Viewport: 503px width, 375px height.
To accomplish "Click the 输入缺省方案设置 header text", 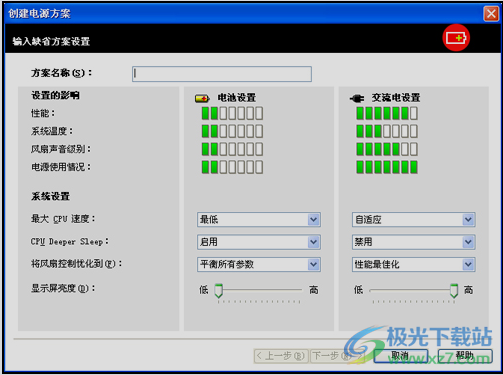I will coord(51,41).
